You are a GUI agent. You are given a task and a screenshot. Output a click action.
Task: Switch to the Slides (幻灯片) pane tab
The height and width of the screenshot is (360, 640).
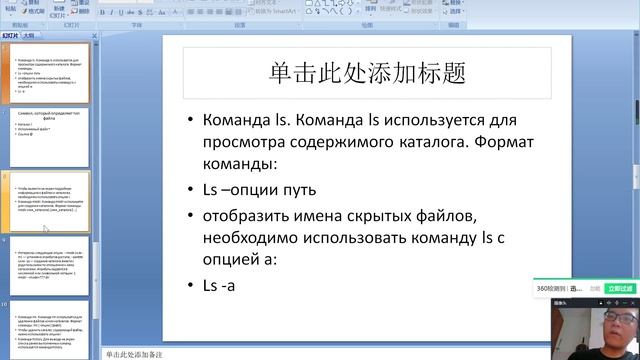tap(10, 36)
